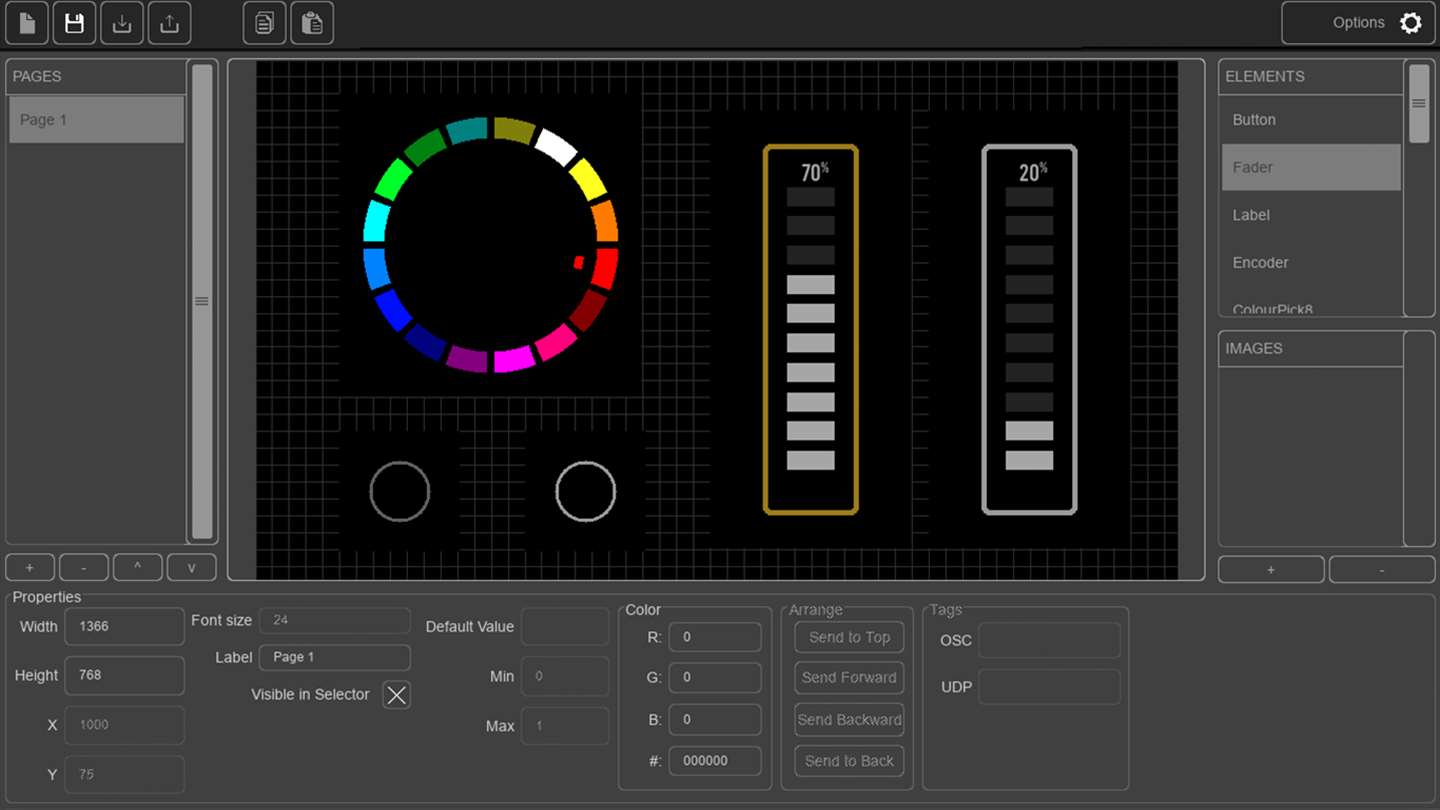Add a new page with the + button
1440x810 pixels.
tap(30, 567)
